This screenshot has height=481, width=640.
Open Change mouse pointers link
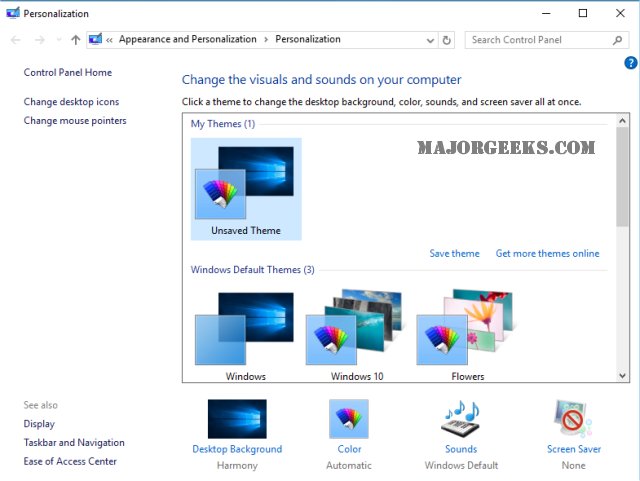75,121
